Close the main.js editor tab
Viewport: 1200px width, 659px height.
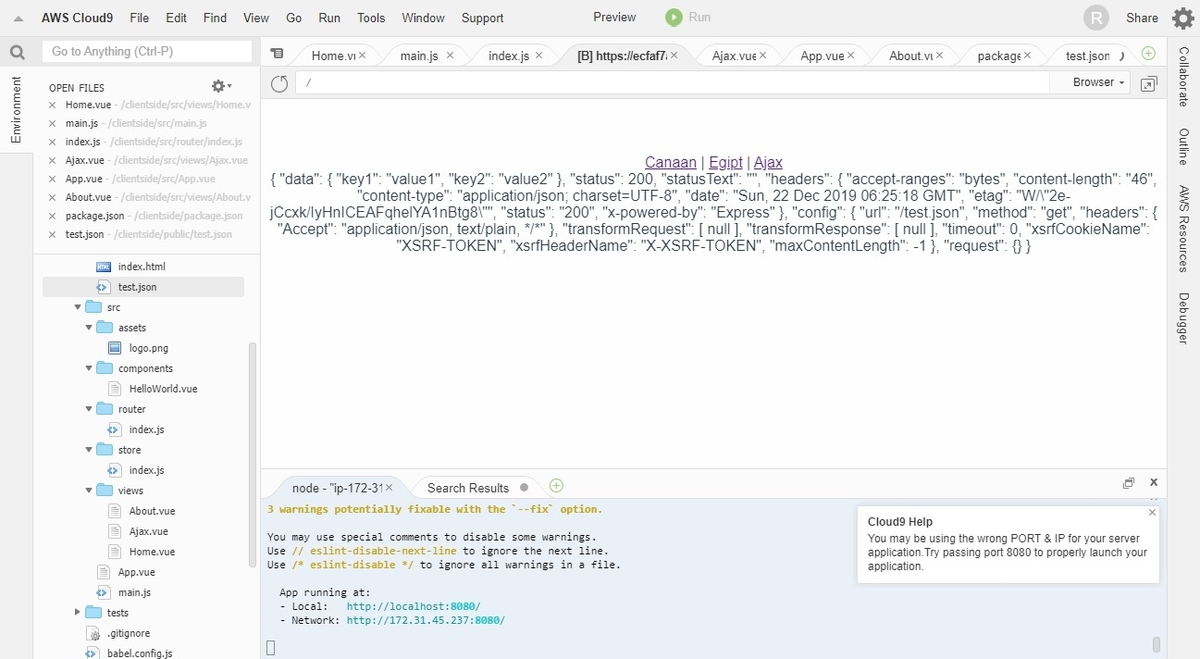point(450,56)
